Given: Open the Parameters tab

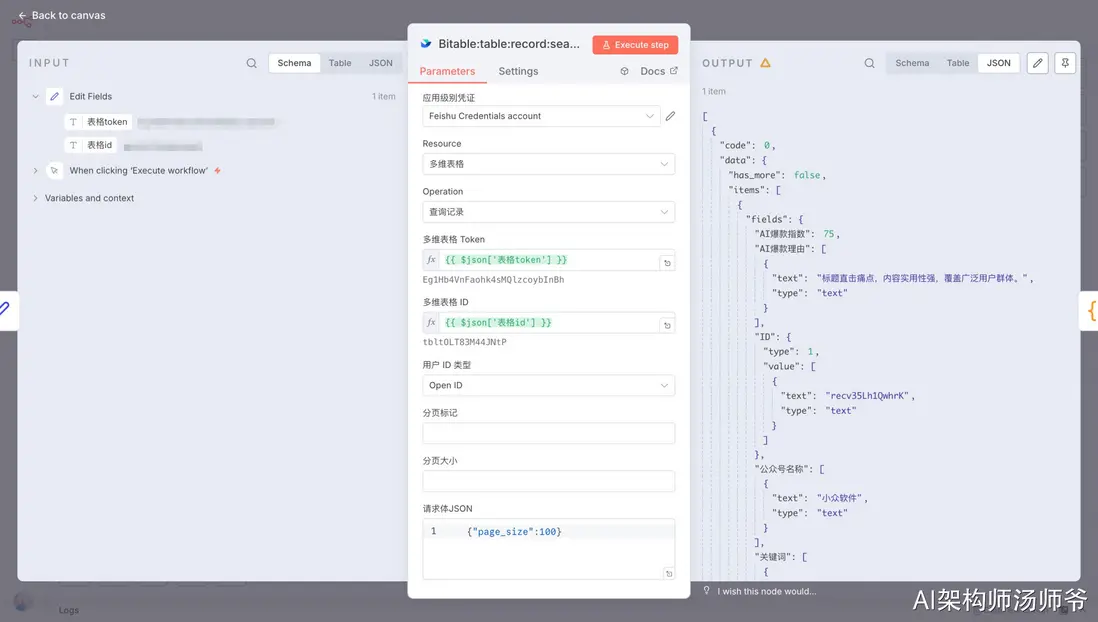Looking at the screenshot, I should point(447,71).
